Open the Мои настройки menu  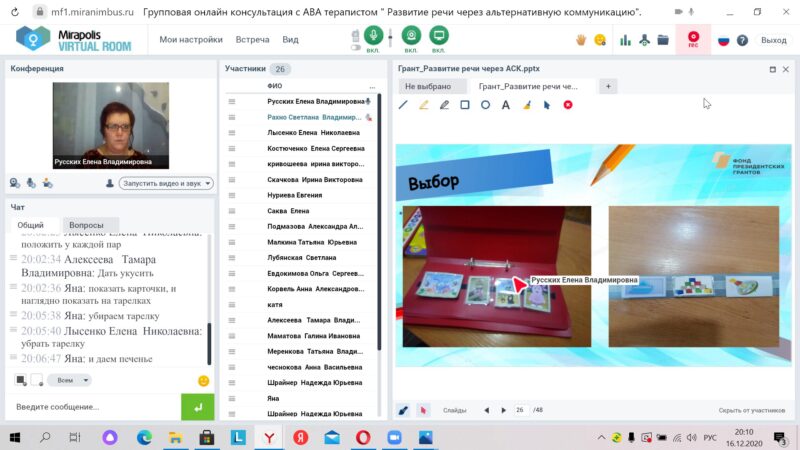pyautogui.click(x=191, y=39)
